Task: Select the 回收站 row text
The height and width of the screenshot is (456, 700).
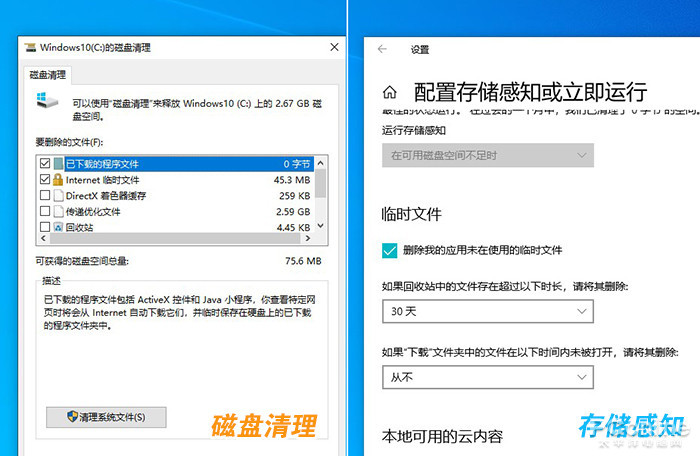Action: tap(79, 227)
